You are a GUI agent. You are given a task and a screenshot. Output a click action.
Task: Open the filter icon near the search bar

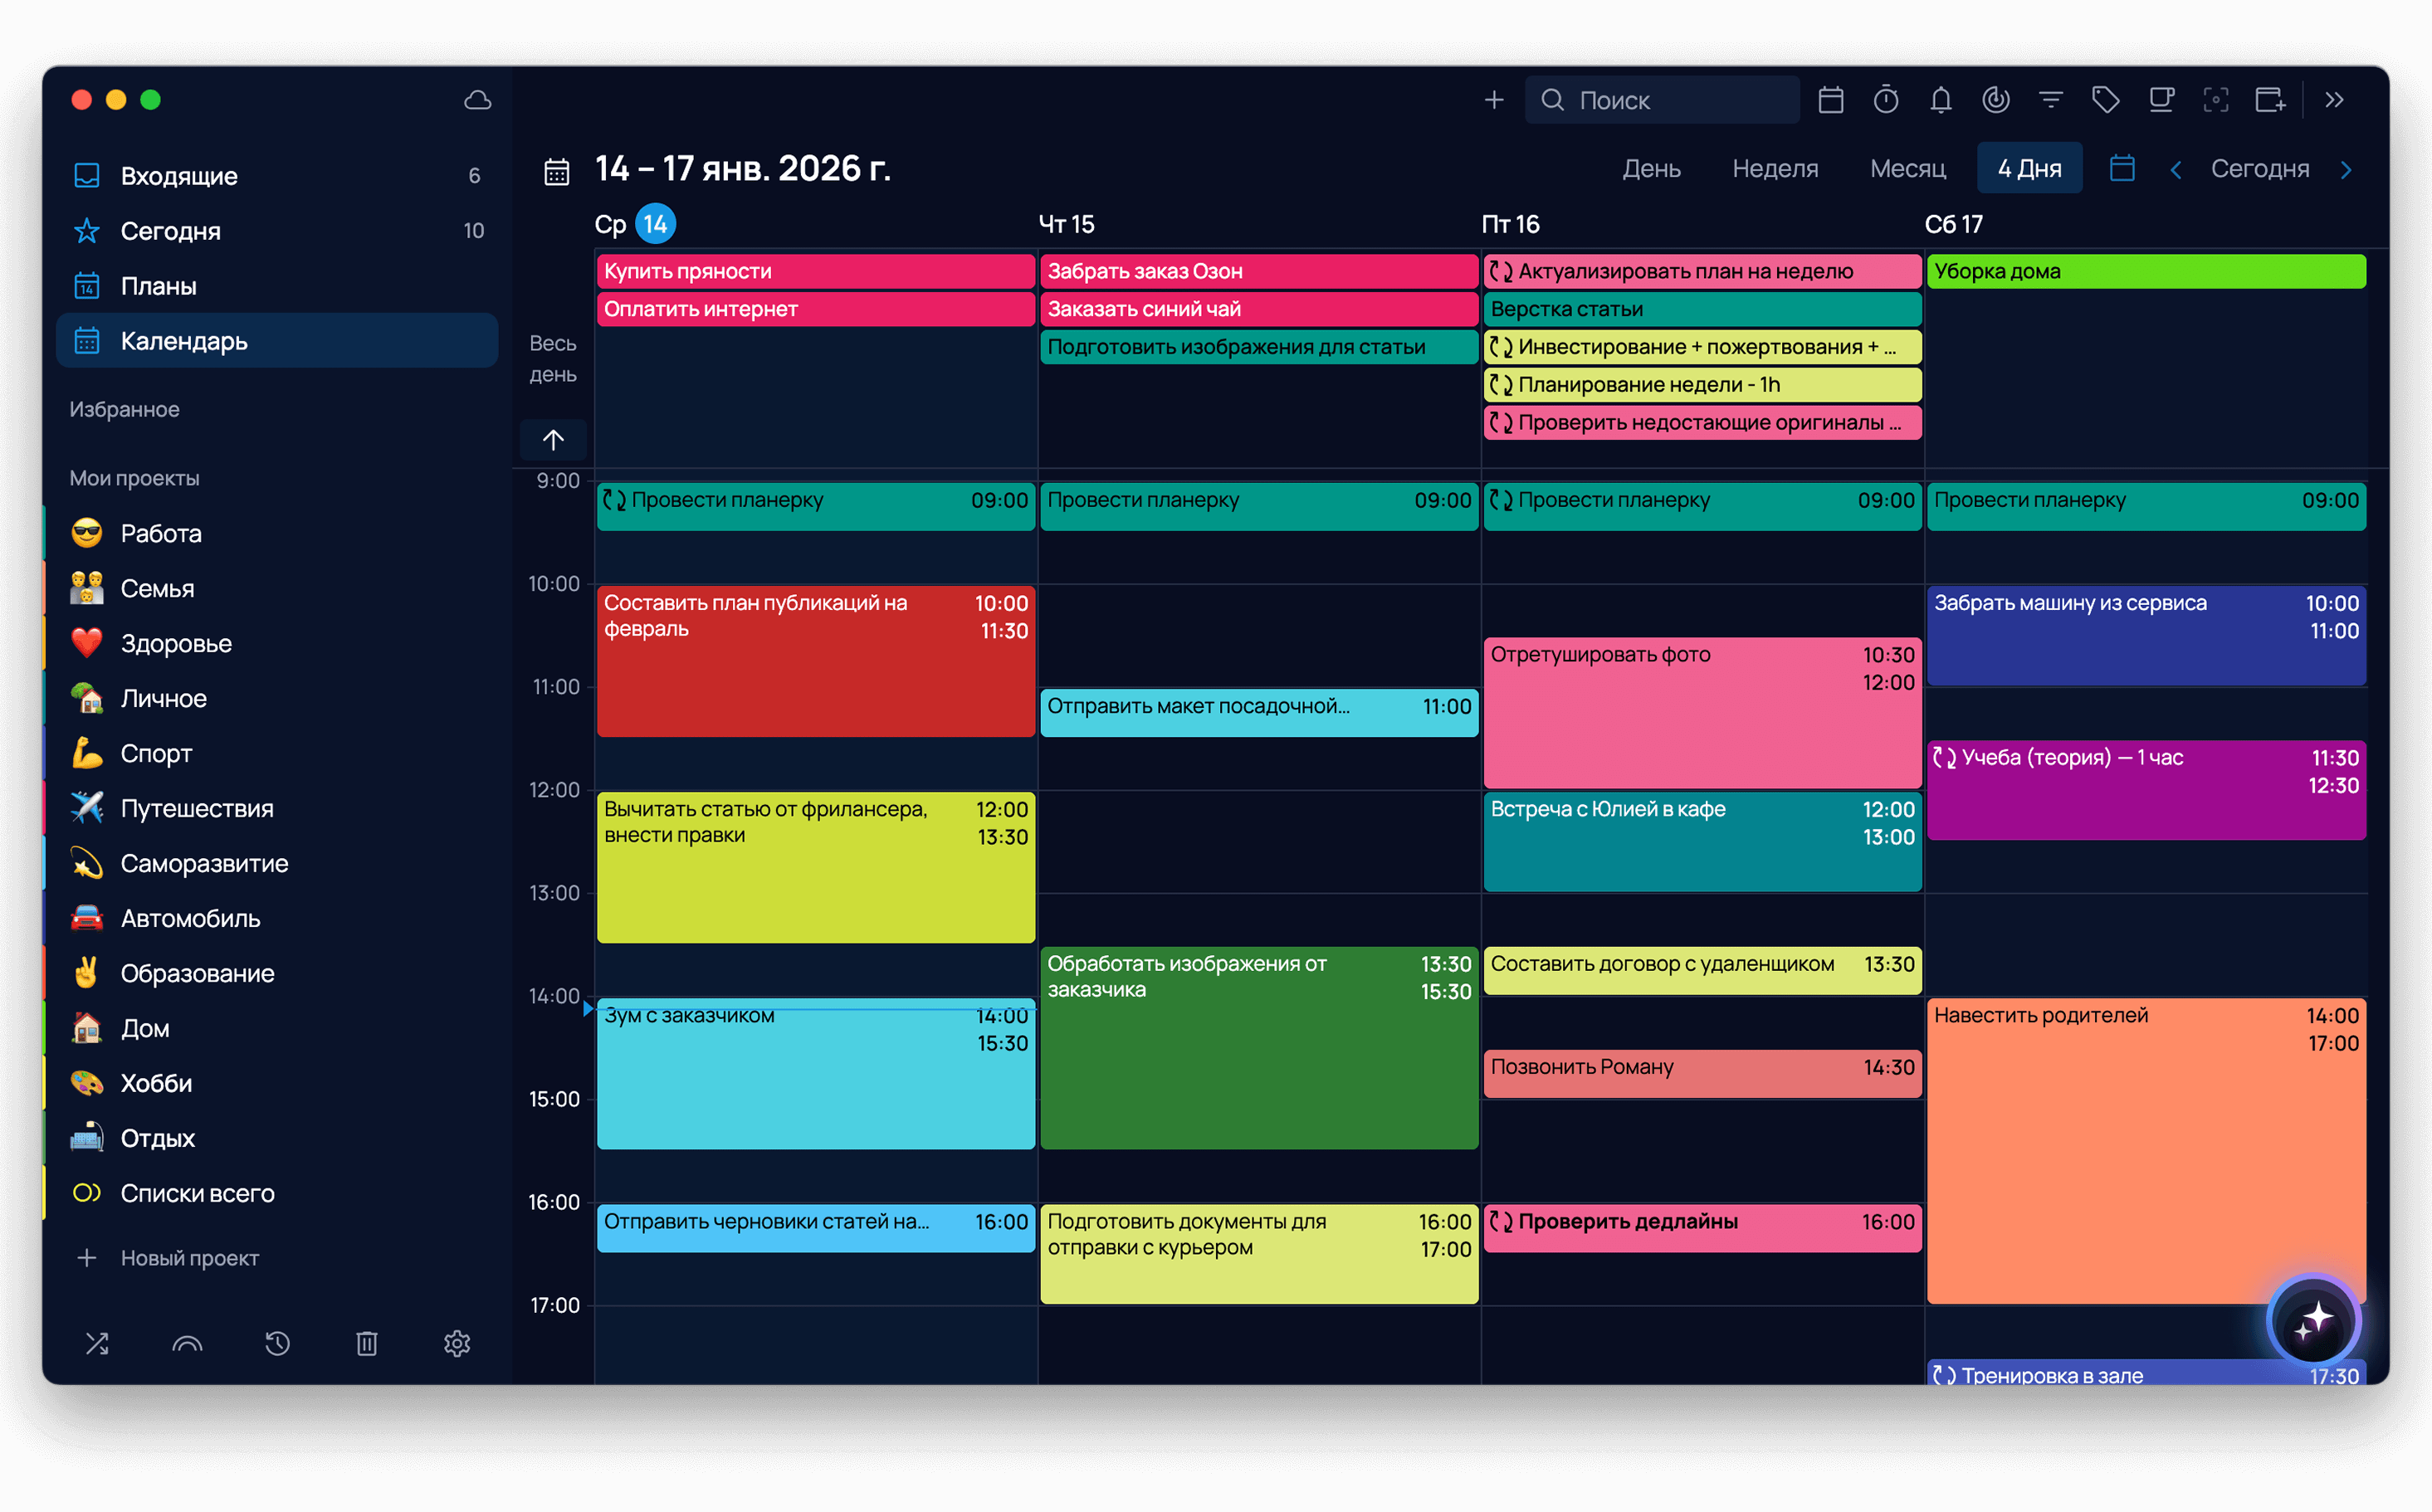(x=2051, y=99)
